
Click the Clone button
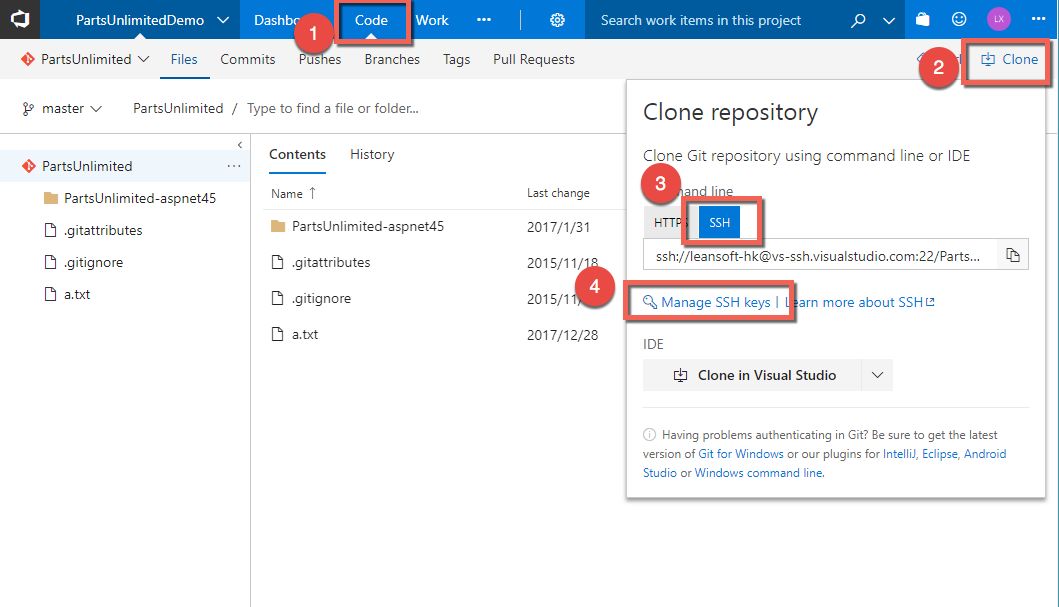[x=1009, y=59]
